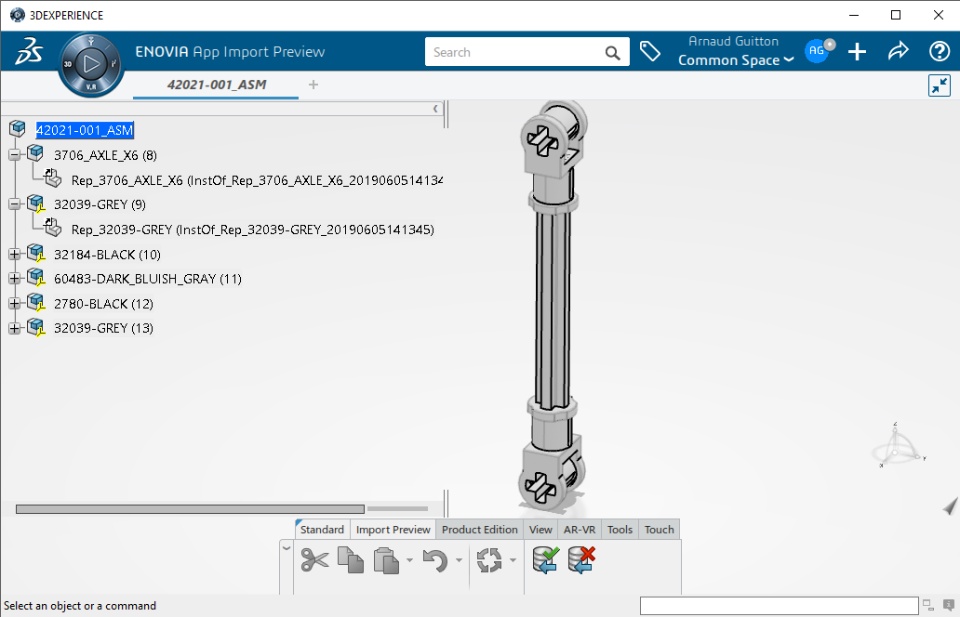Switch to the Product Edition tab
This screenshot has height=617, width=960.
[480, 529]
